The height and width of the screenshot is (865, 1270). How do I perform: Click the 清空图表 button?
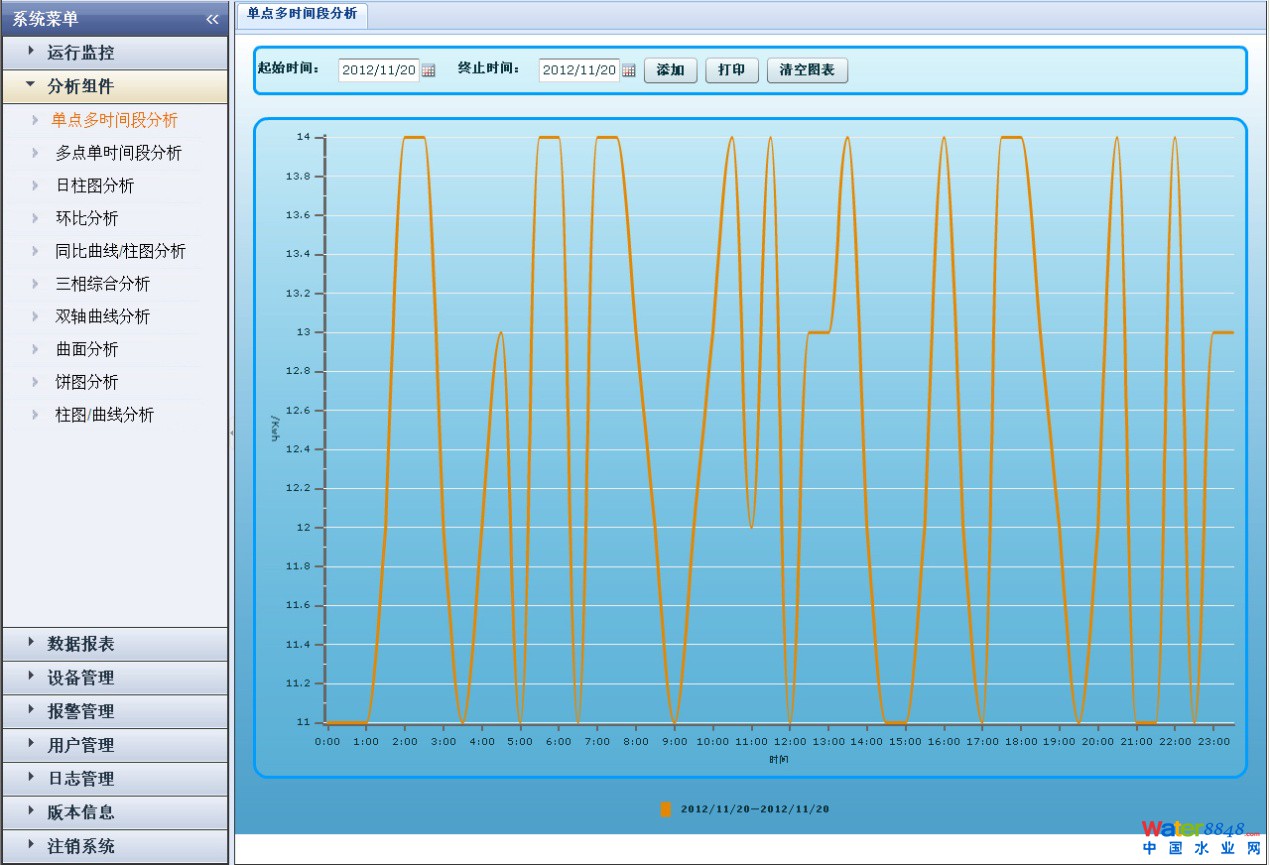(x=807, y=71)
